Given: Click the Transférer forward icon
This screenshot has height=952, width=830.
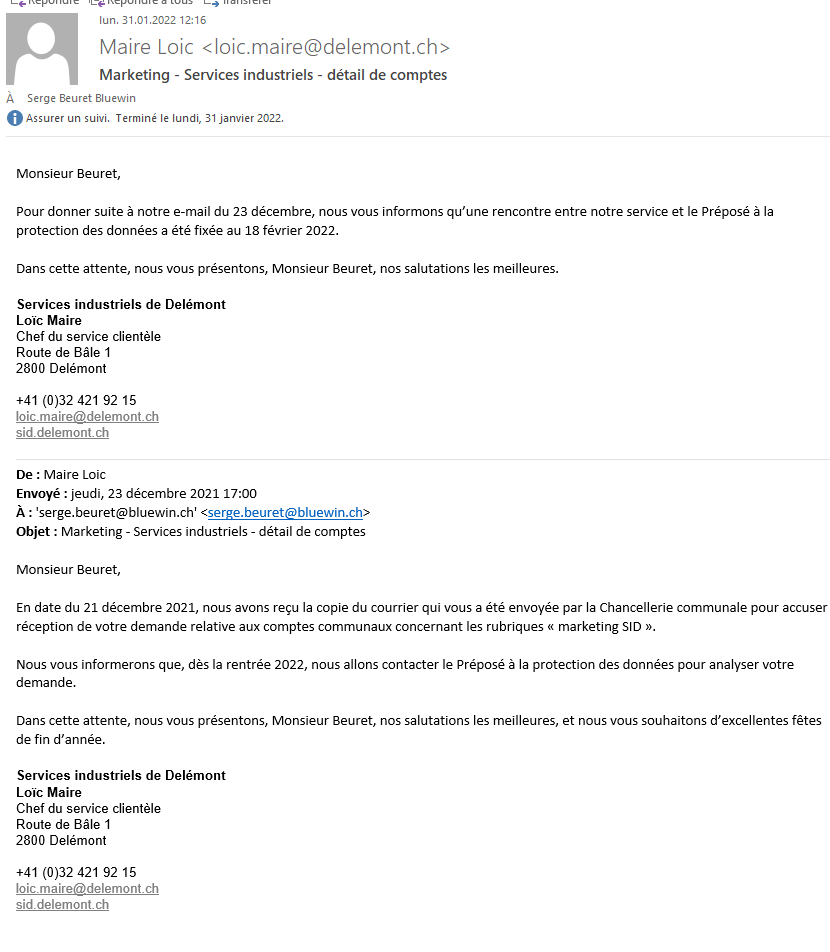Looking at the screenshot, I should click(x=211, y=3).
